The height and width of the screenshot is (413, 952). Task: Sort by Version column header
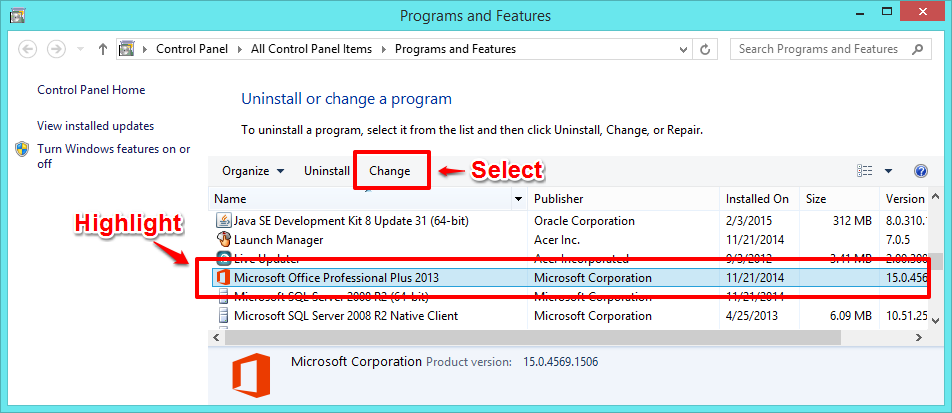[905, 199]
